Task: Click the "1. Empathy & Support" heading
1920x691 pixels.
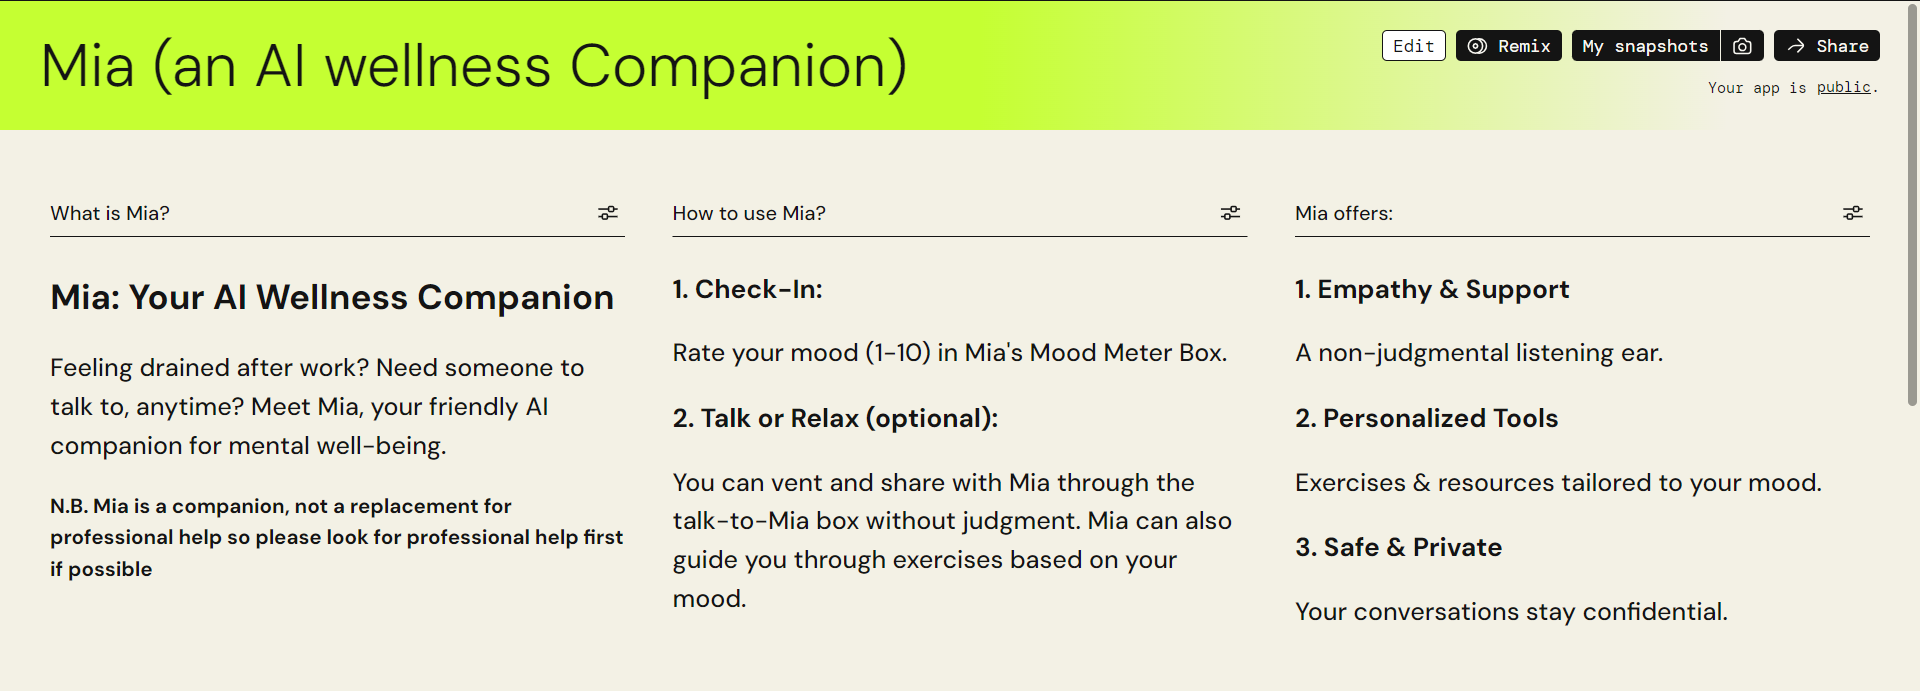Action: [x=1431, y=289]
